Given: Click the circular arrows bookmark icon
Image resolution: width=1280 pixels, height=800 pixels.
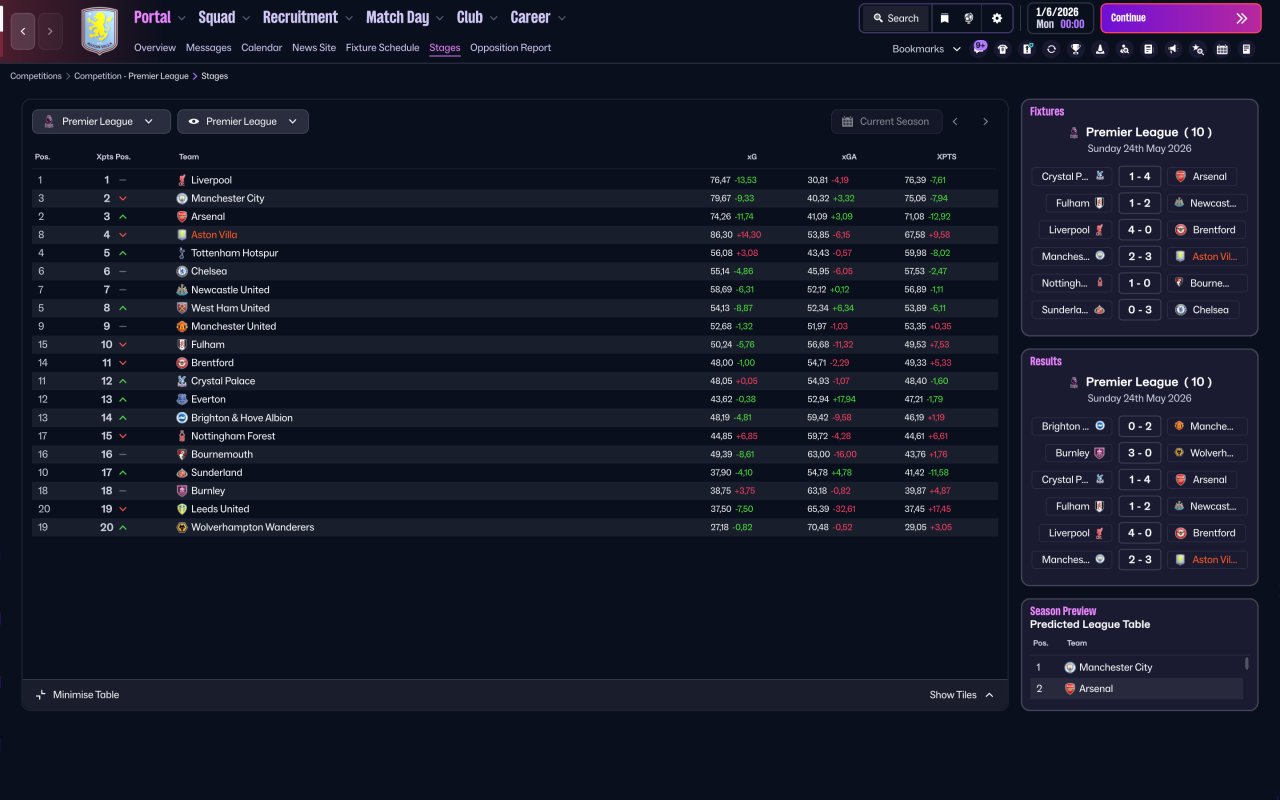Looking at the screenshot, I should pos(1051,49).
